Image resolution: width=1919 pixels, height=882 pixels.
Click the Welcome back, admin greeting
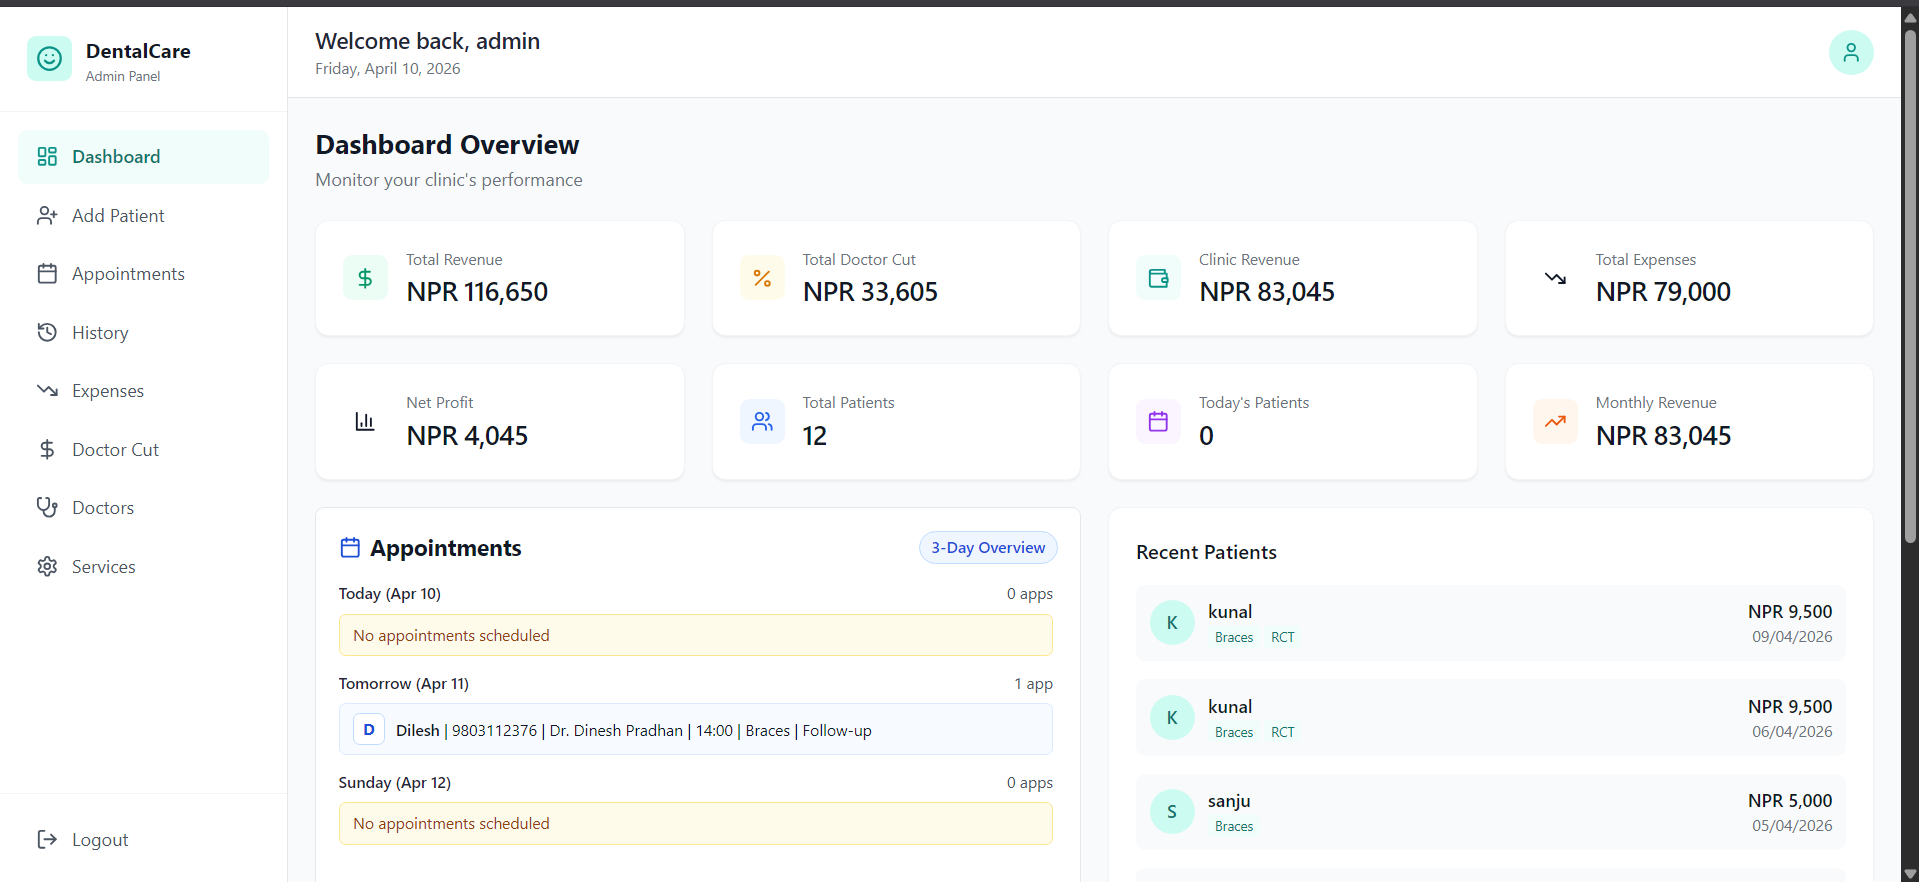[428, 41]
